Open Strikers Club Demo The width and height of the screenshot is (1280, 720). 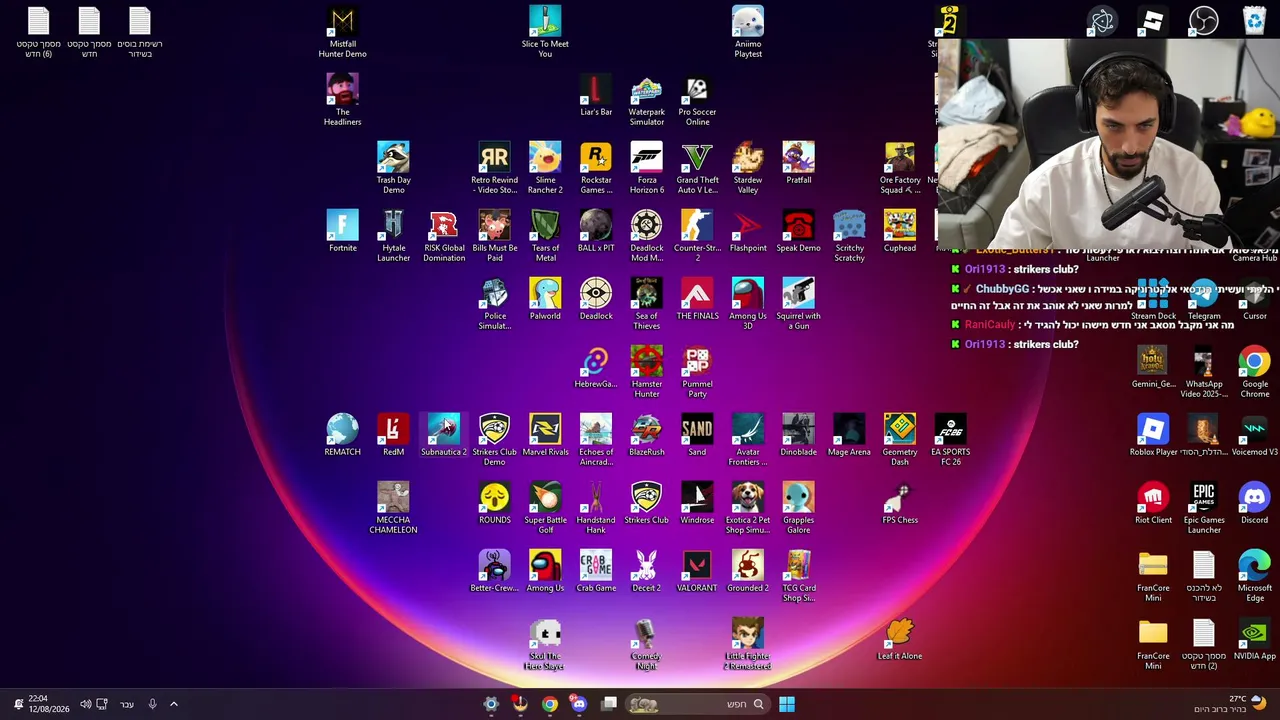click(494, 429)
